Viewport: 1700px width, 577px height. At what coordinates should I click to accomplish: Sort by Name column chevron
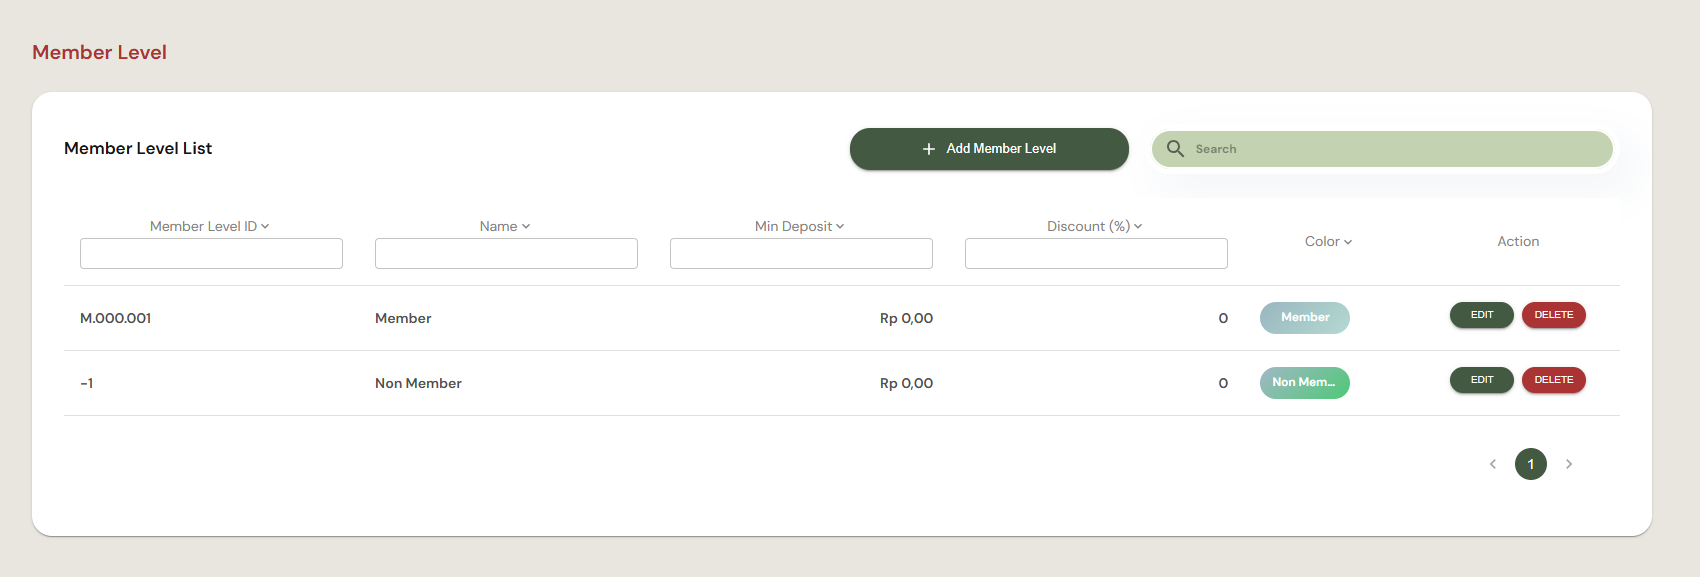click(526, 227)
